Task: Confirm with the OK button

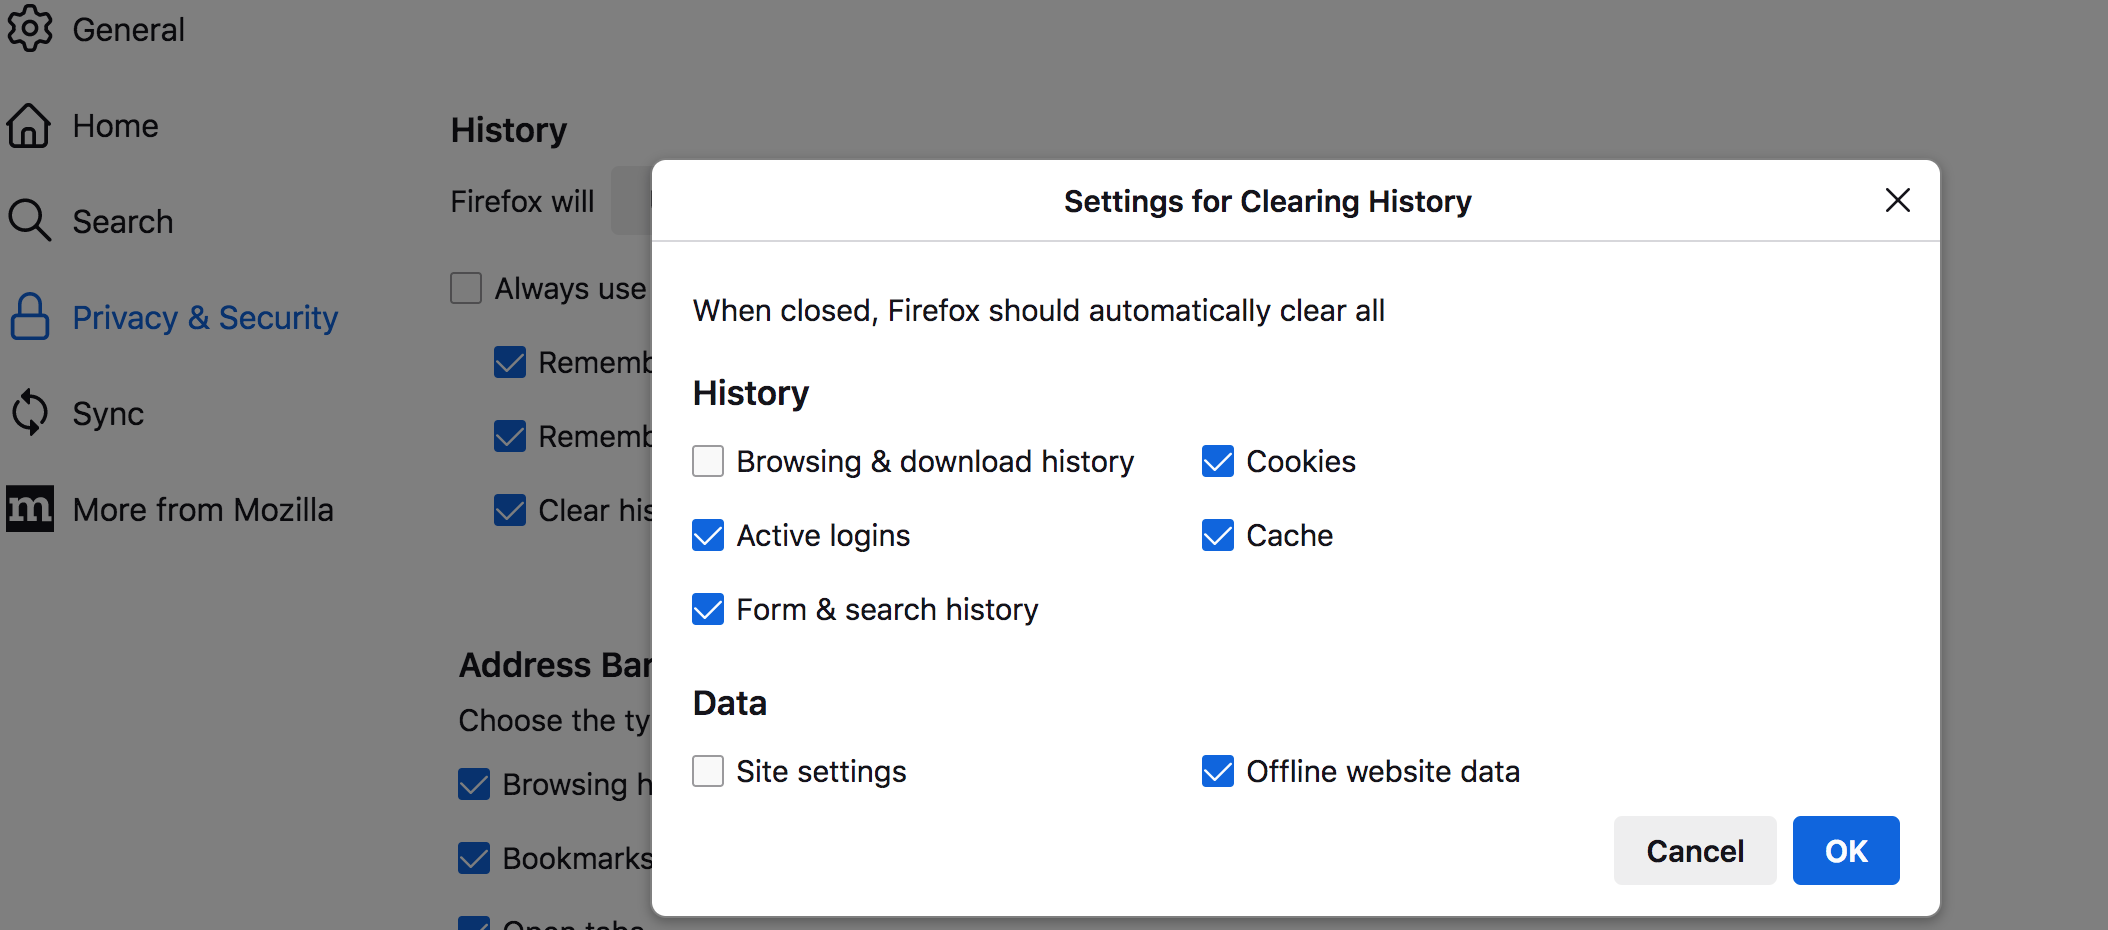Action: point(1845,850)
